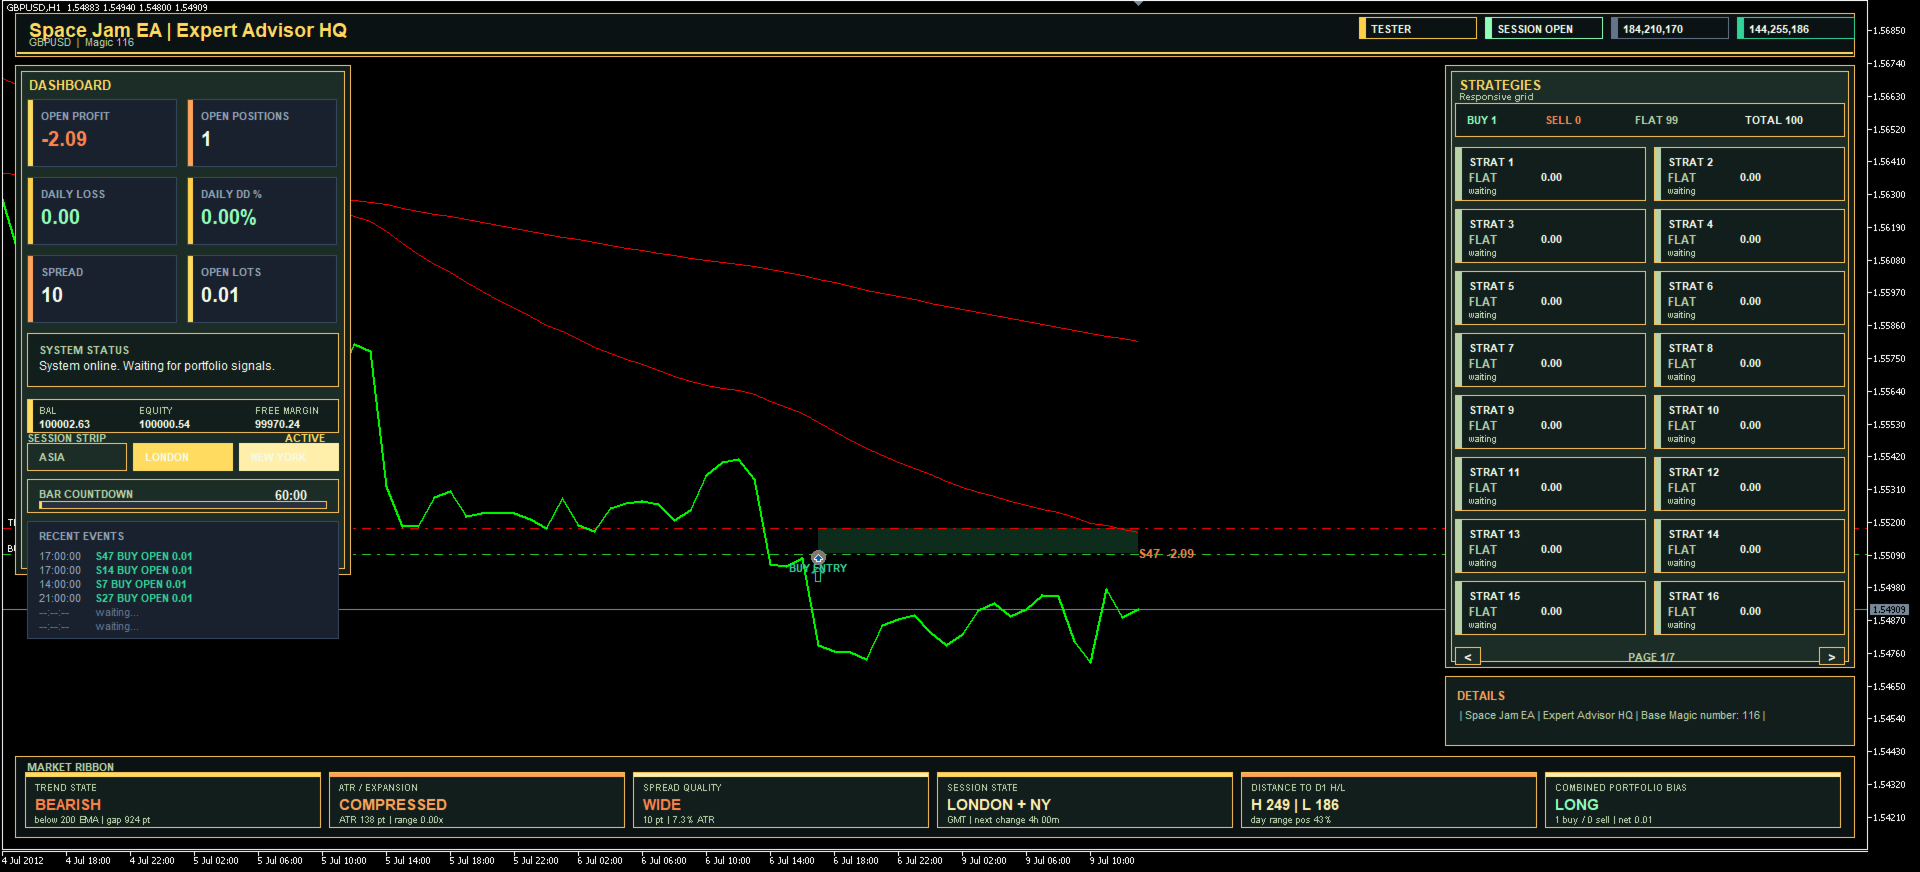Select the STRAT 13 strategy card
1920x872 pixels.
click(x=1551, y=547)
